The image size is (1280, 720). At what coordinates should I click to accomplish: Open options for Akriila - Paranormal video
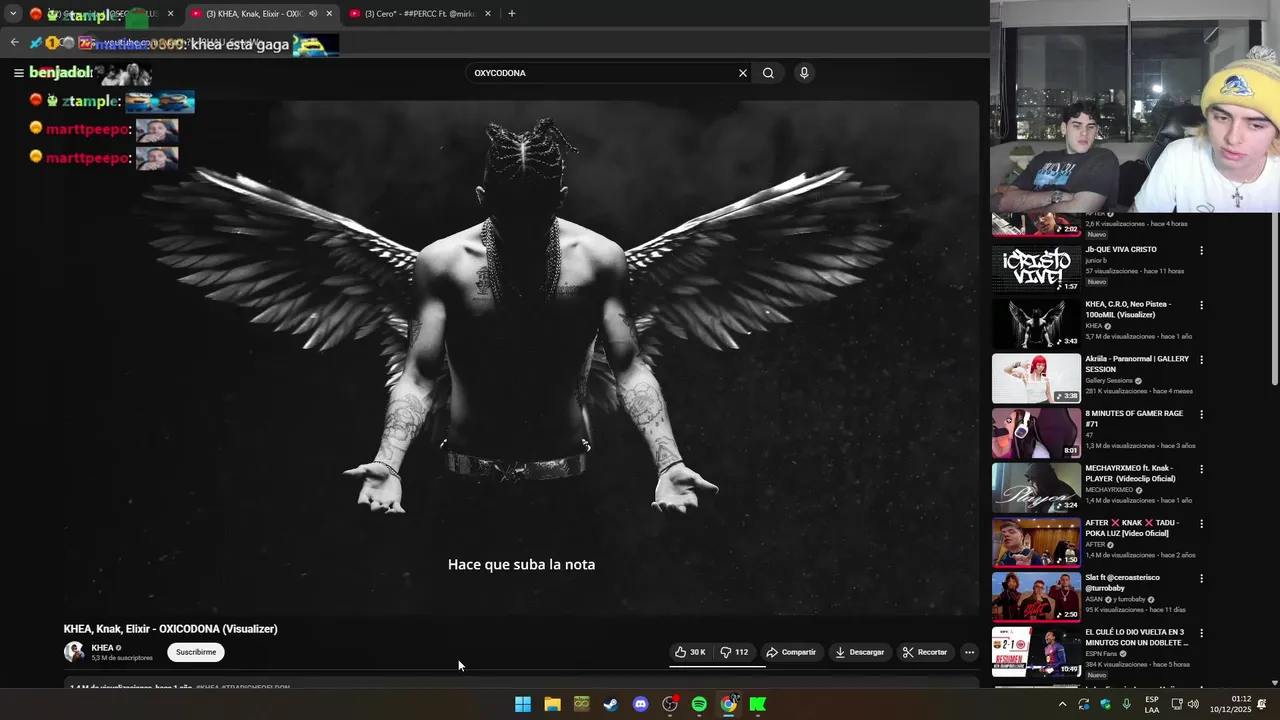[x=1201, y=360]
